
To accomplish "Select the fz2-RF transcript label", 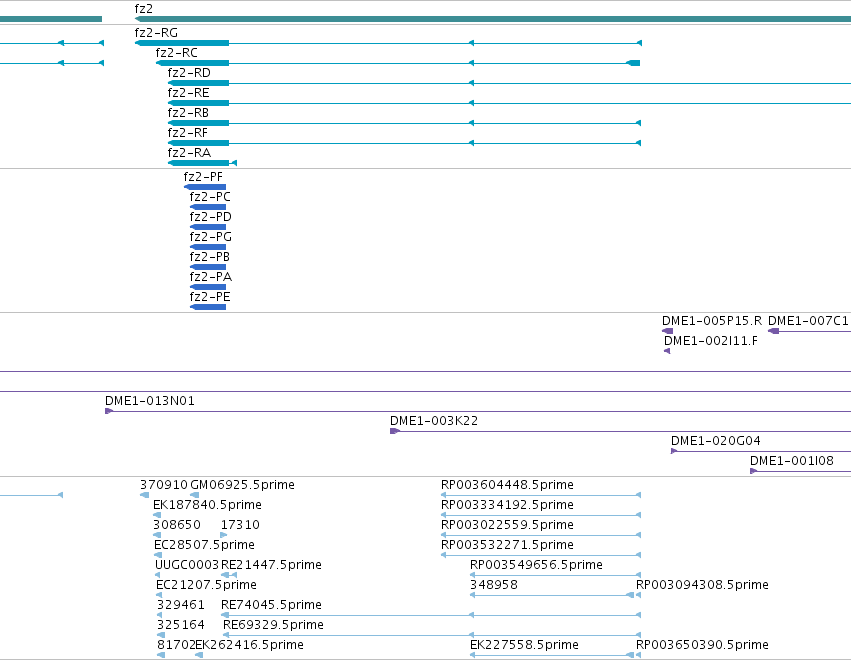I will tap(188, 133).
